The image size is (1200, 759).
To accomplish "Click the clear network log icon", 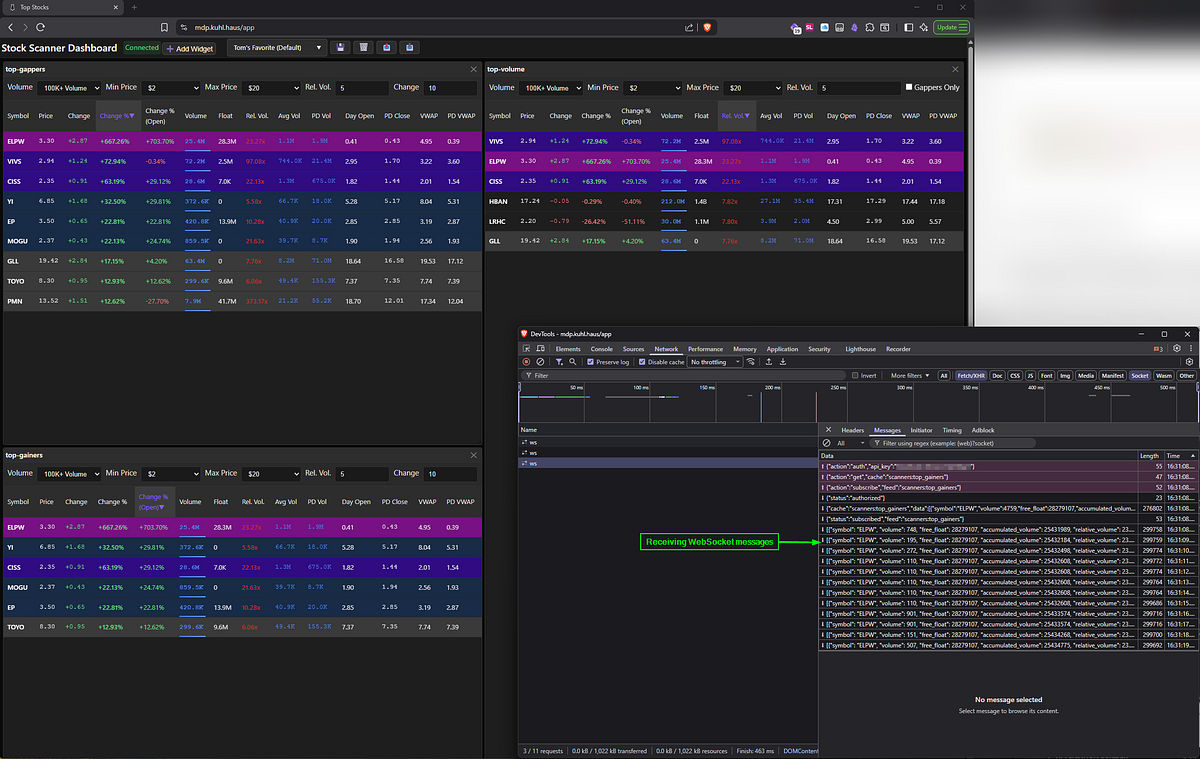I will (540, 362).
